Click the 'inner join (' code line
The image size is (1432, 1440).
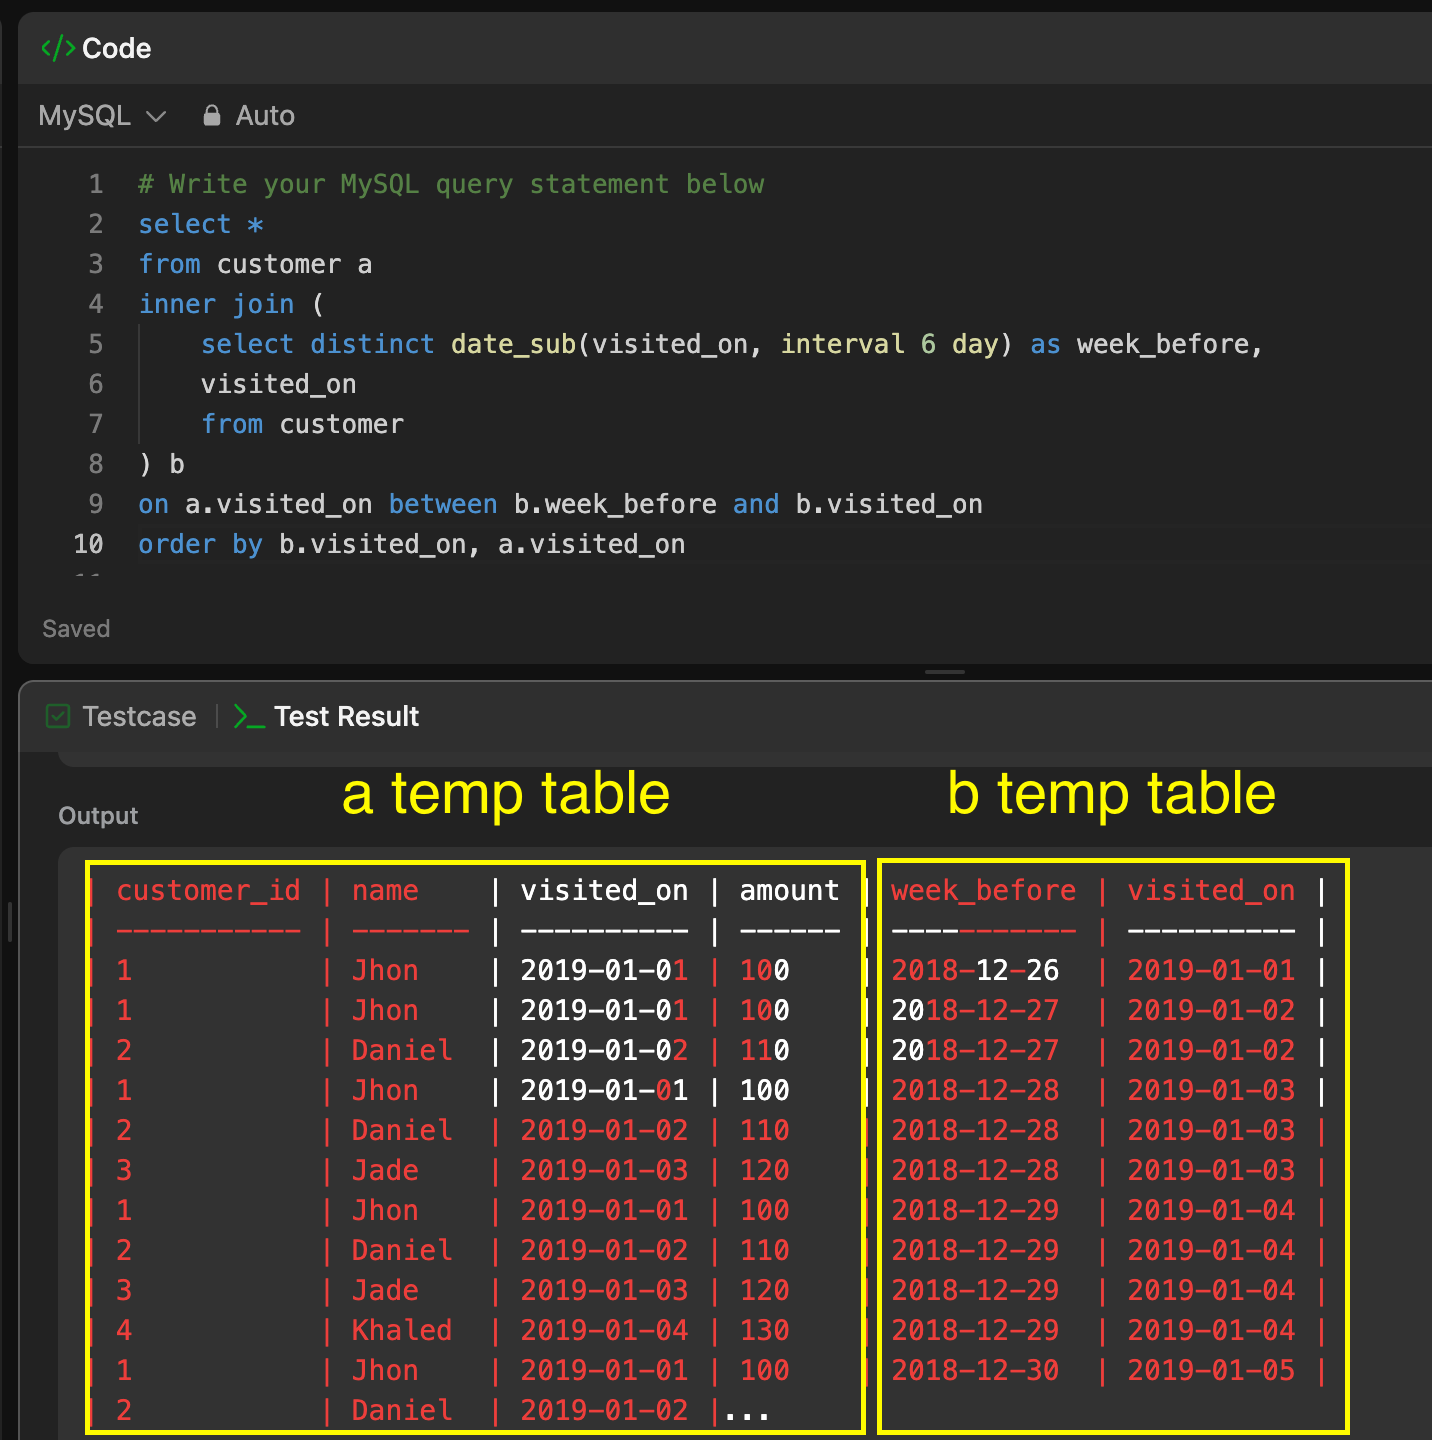(231, 304)
